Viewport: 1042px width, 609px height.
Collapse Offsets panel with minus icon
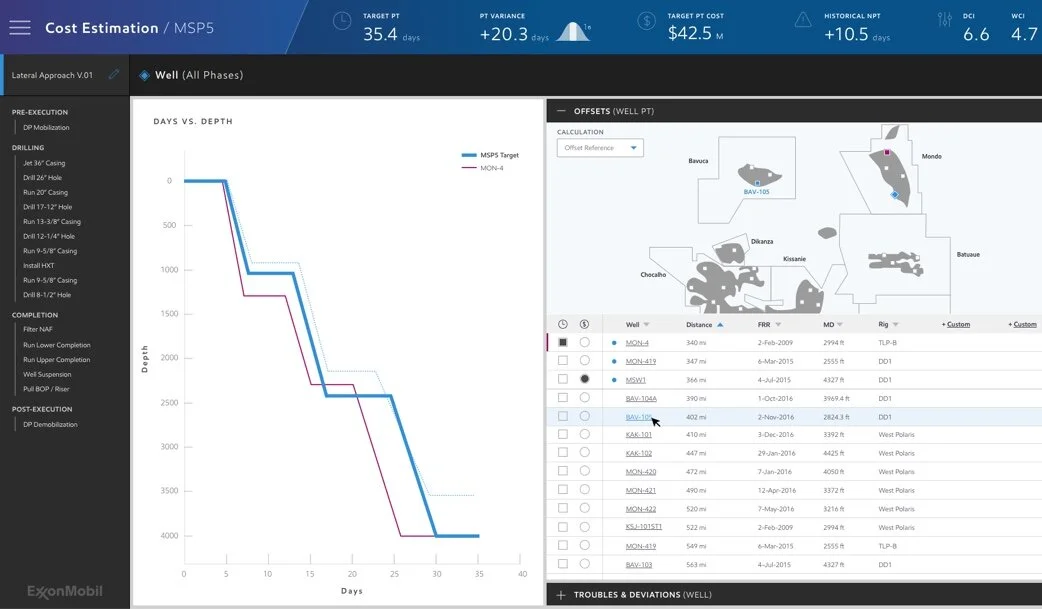pyautogui.click(x=562, y=111)
